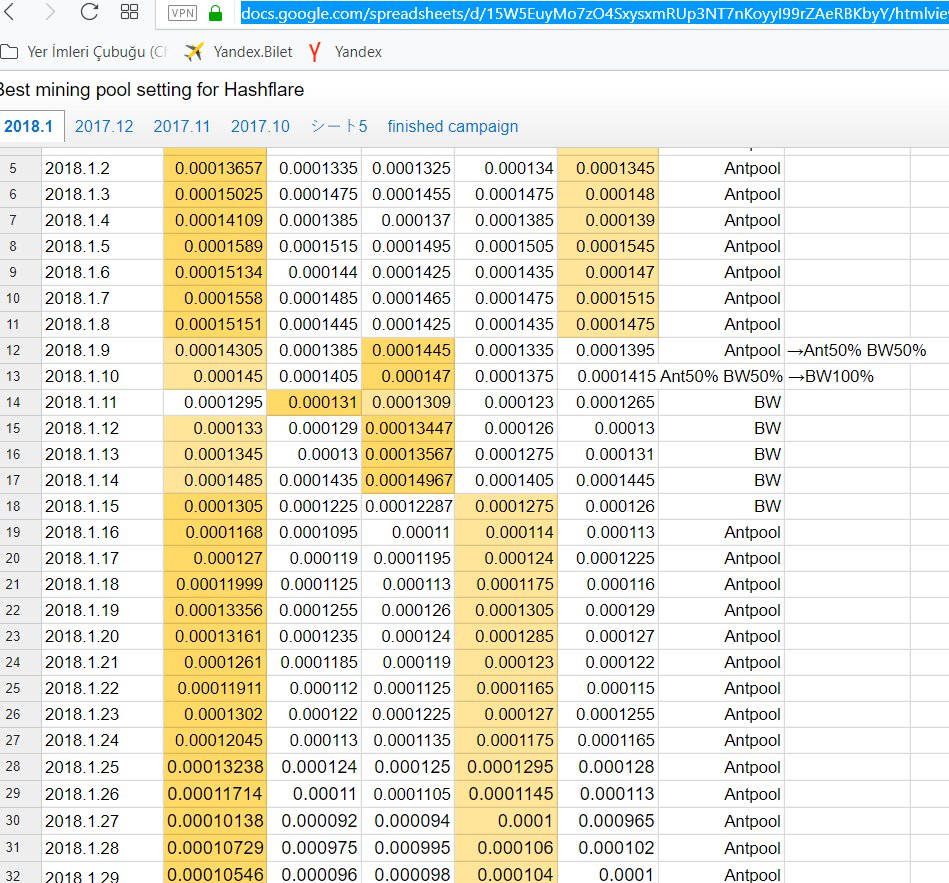Toggle the VPN badge in address bar
949x883 pixels.
click(x=183, y=13)
